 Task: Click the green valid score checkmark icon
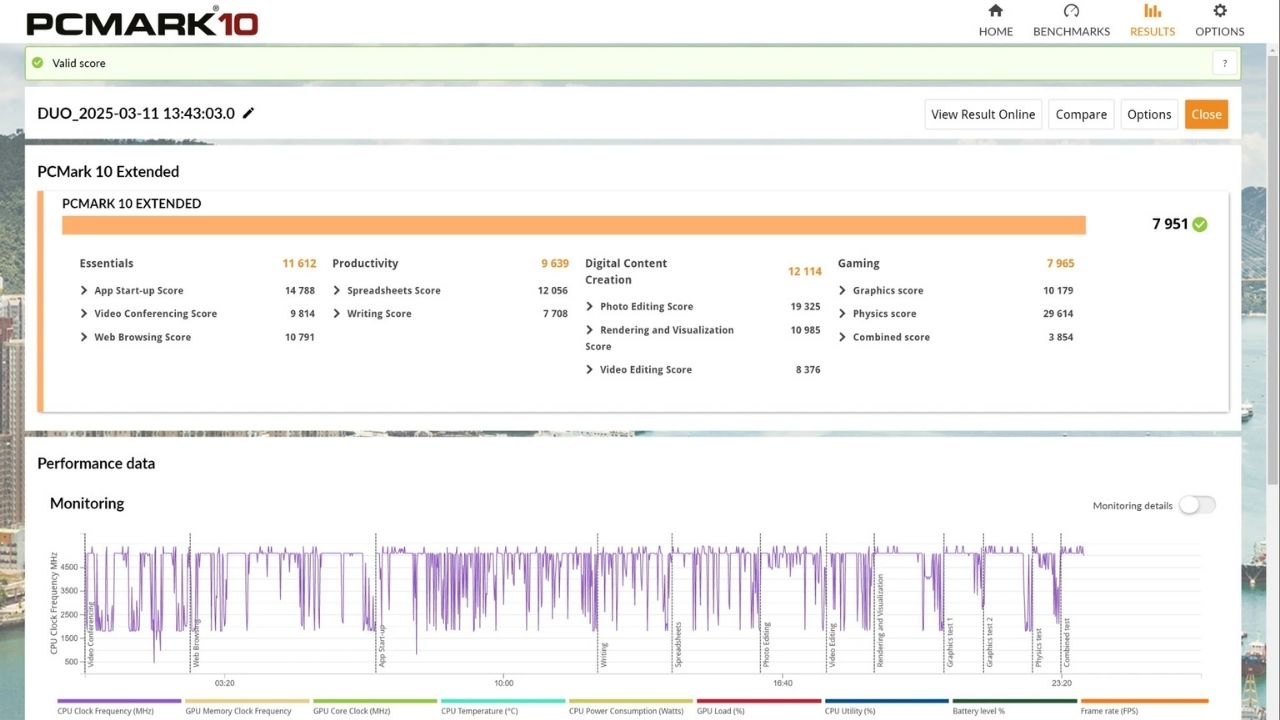(38, 63)
